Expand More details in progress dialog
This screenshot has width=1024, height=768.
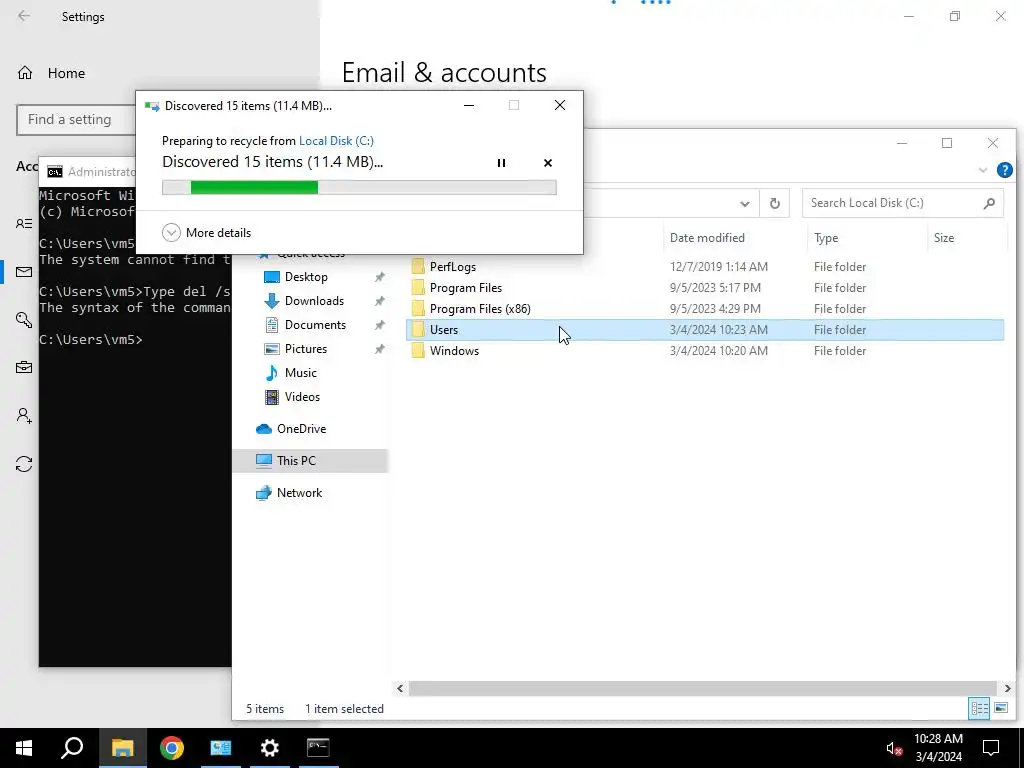tap(206, 232)
